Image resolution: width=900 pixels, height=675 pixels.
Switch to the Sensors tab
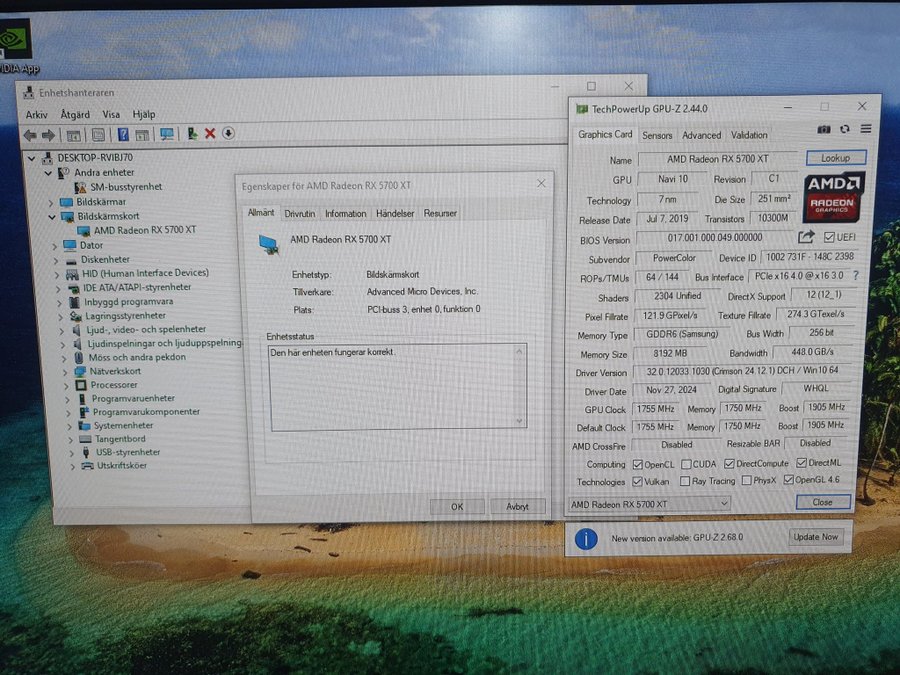(657, 135)
